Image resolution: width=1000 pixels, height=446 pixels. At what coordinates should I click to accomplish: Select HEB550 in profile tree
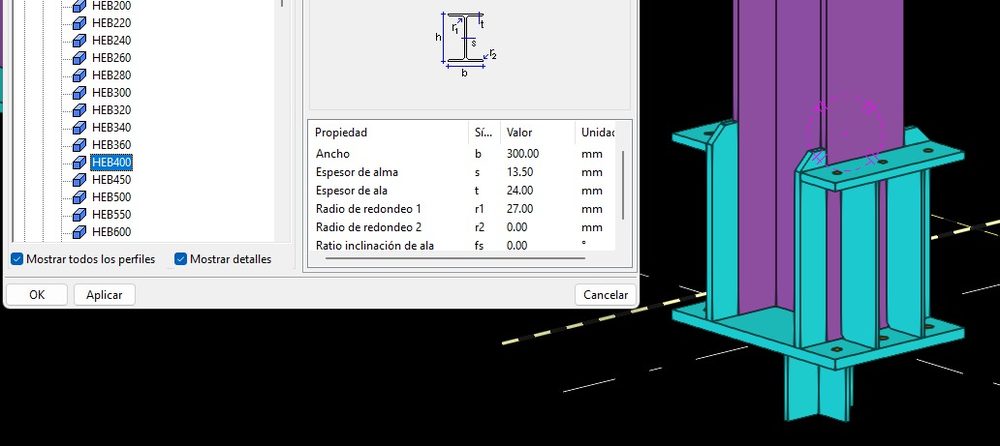click(112, 214)
